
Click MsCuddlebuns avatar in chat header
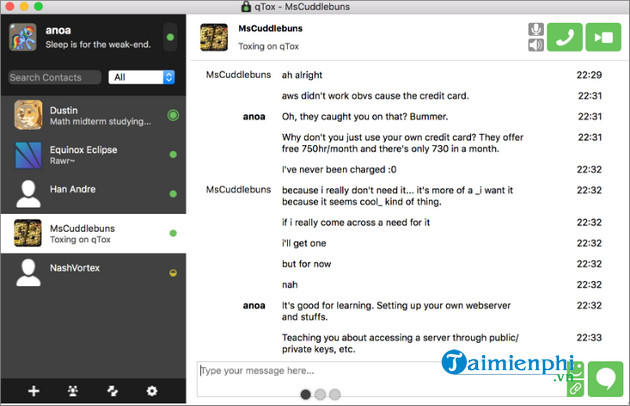[214, 38]
